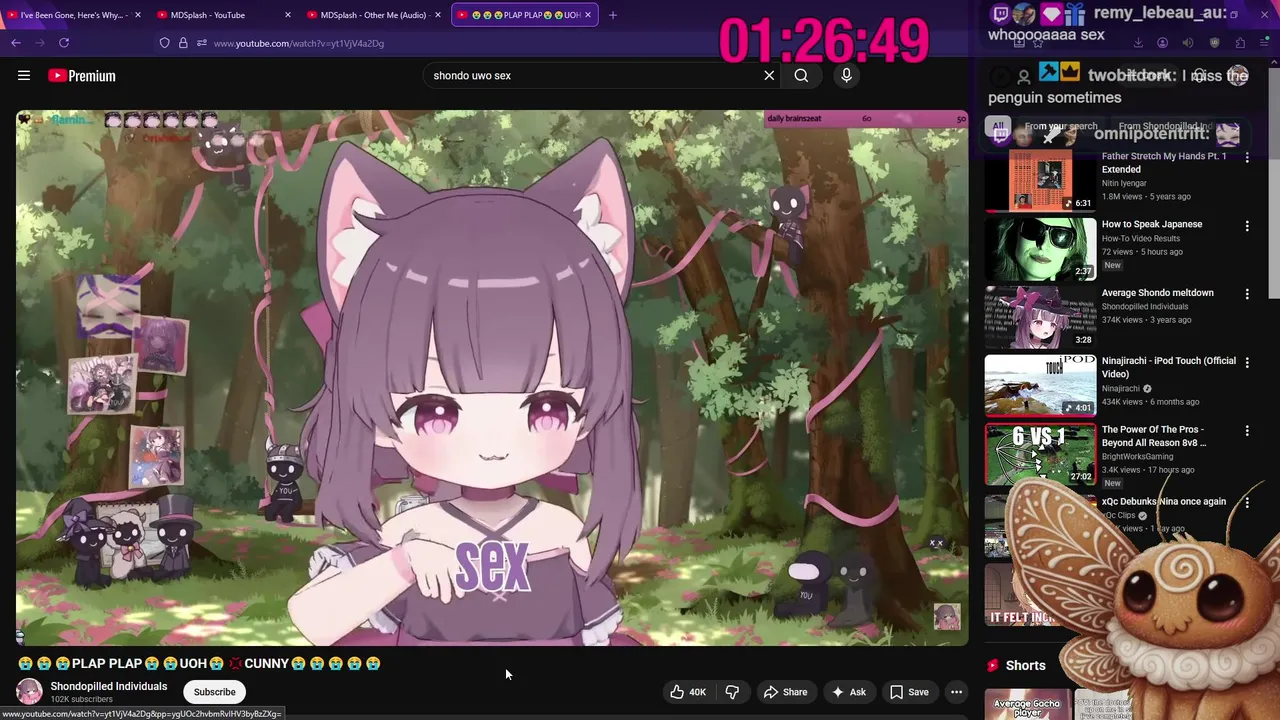Open options for 'Father Stretch My Hands' video
Screen dimensions: 1280x720
coord(1247,157)
